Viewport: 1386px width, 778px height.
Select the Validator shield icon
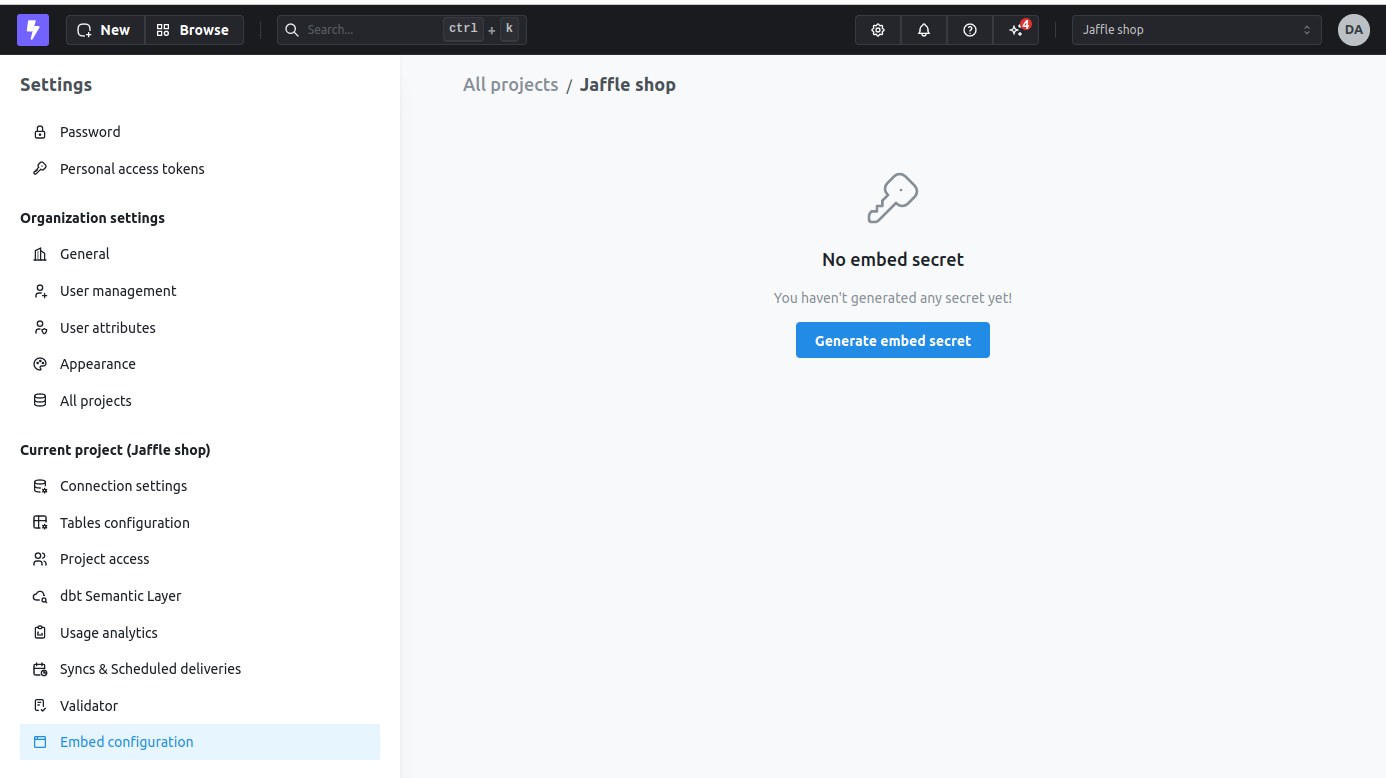[x=40, y=705]
